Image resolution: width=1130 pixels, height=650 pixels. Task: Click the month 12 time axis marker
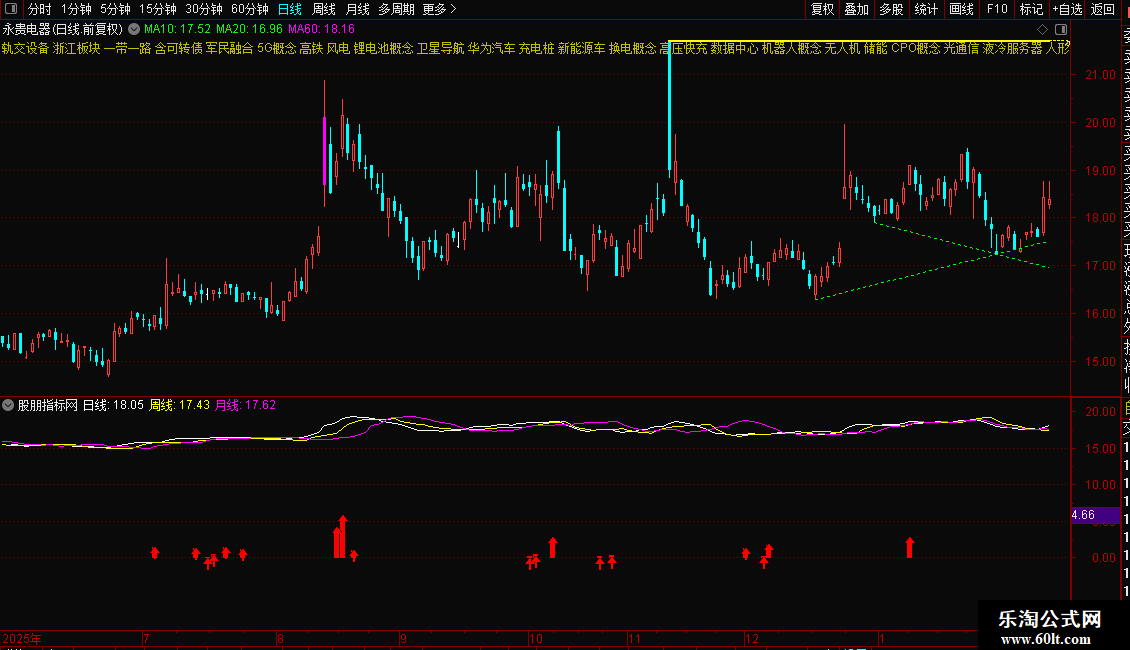[752, 639]
